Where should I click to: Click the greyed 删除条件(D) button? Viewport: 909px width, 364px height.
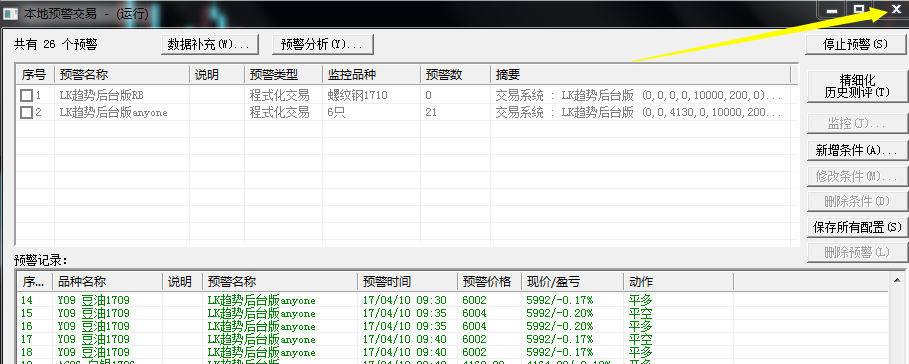click(x=857, y=201)
